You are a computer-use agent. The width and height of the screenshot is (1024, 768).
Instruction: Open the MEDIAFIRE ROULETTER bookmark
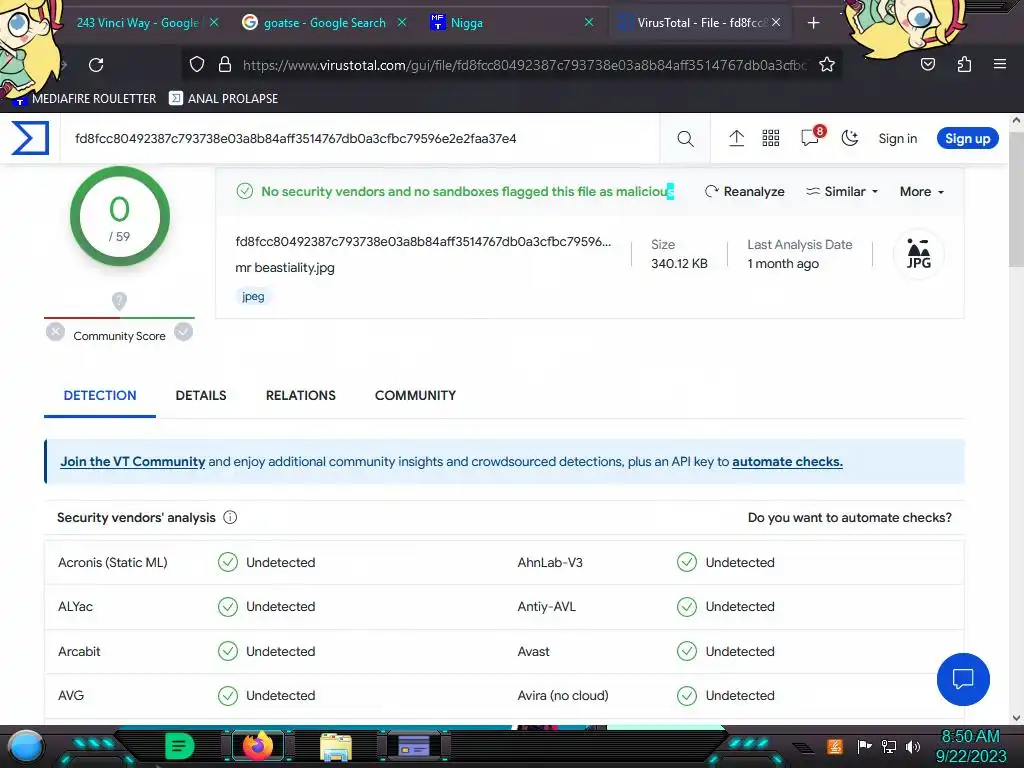86,99
